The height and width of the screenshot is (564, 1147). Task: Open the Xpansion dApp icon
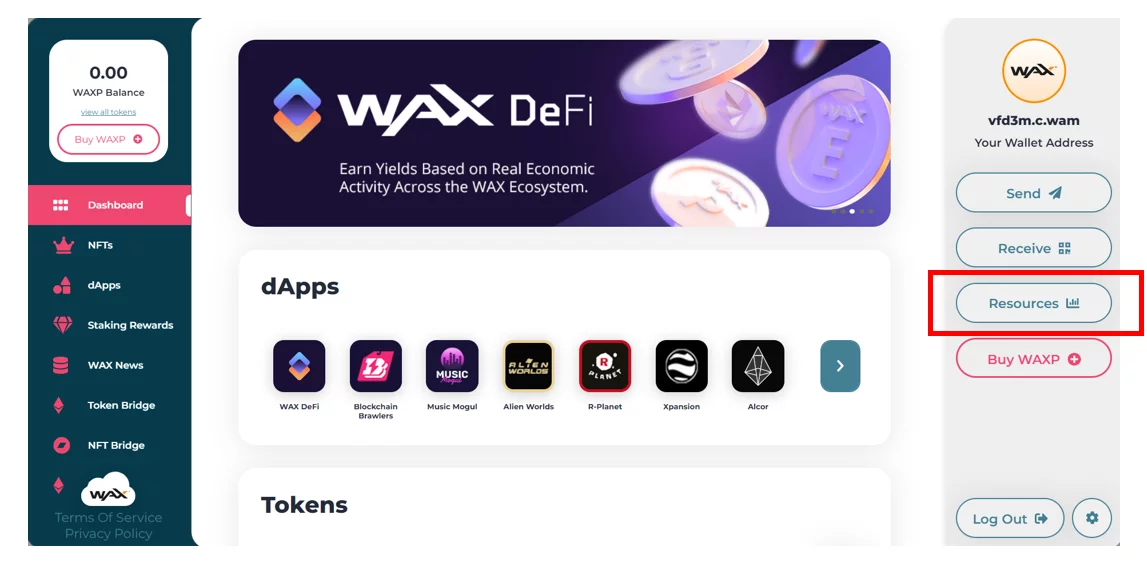(682, 366)
